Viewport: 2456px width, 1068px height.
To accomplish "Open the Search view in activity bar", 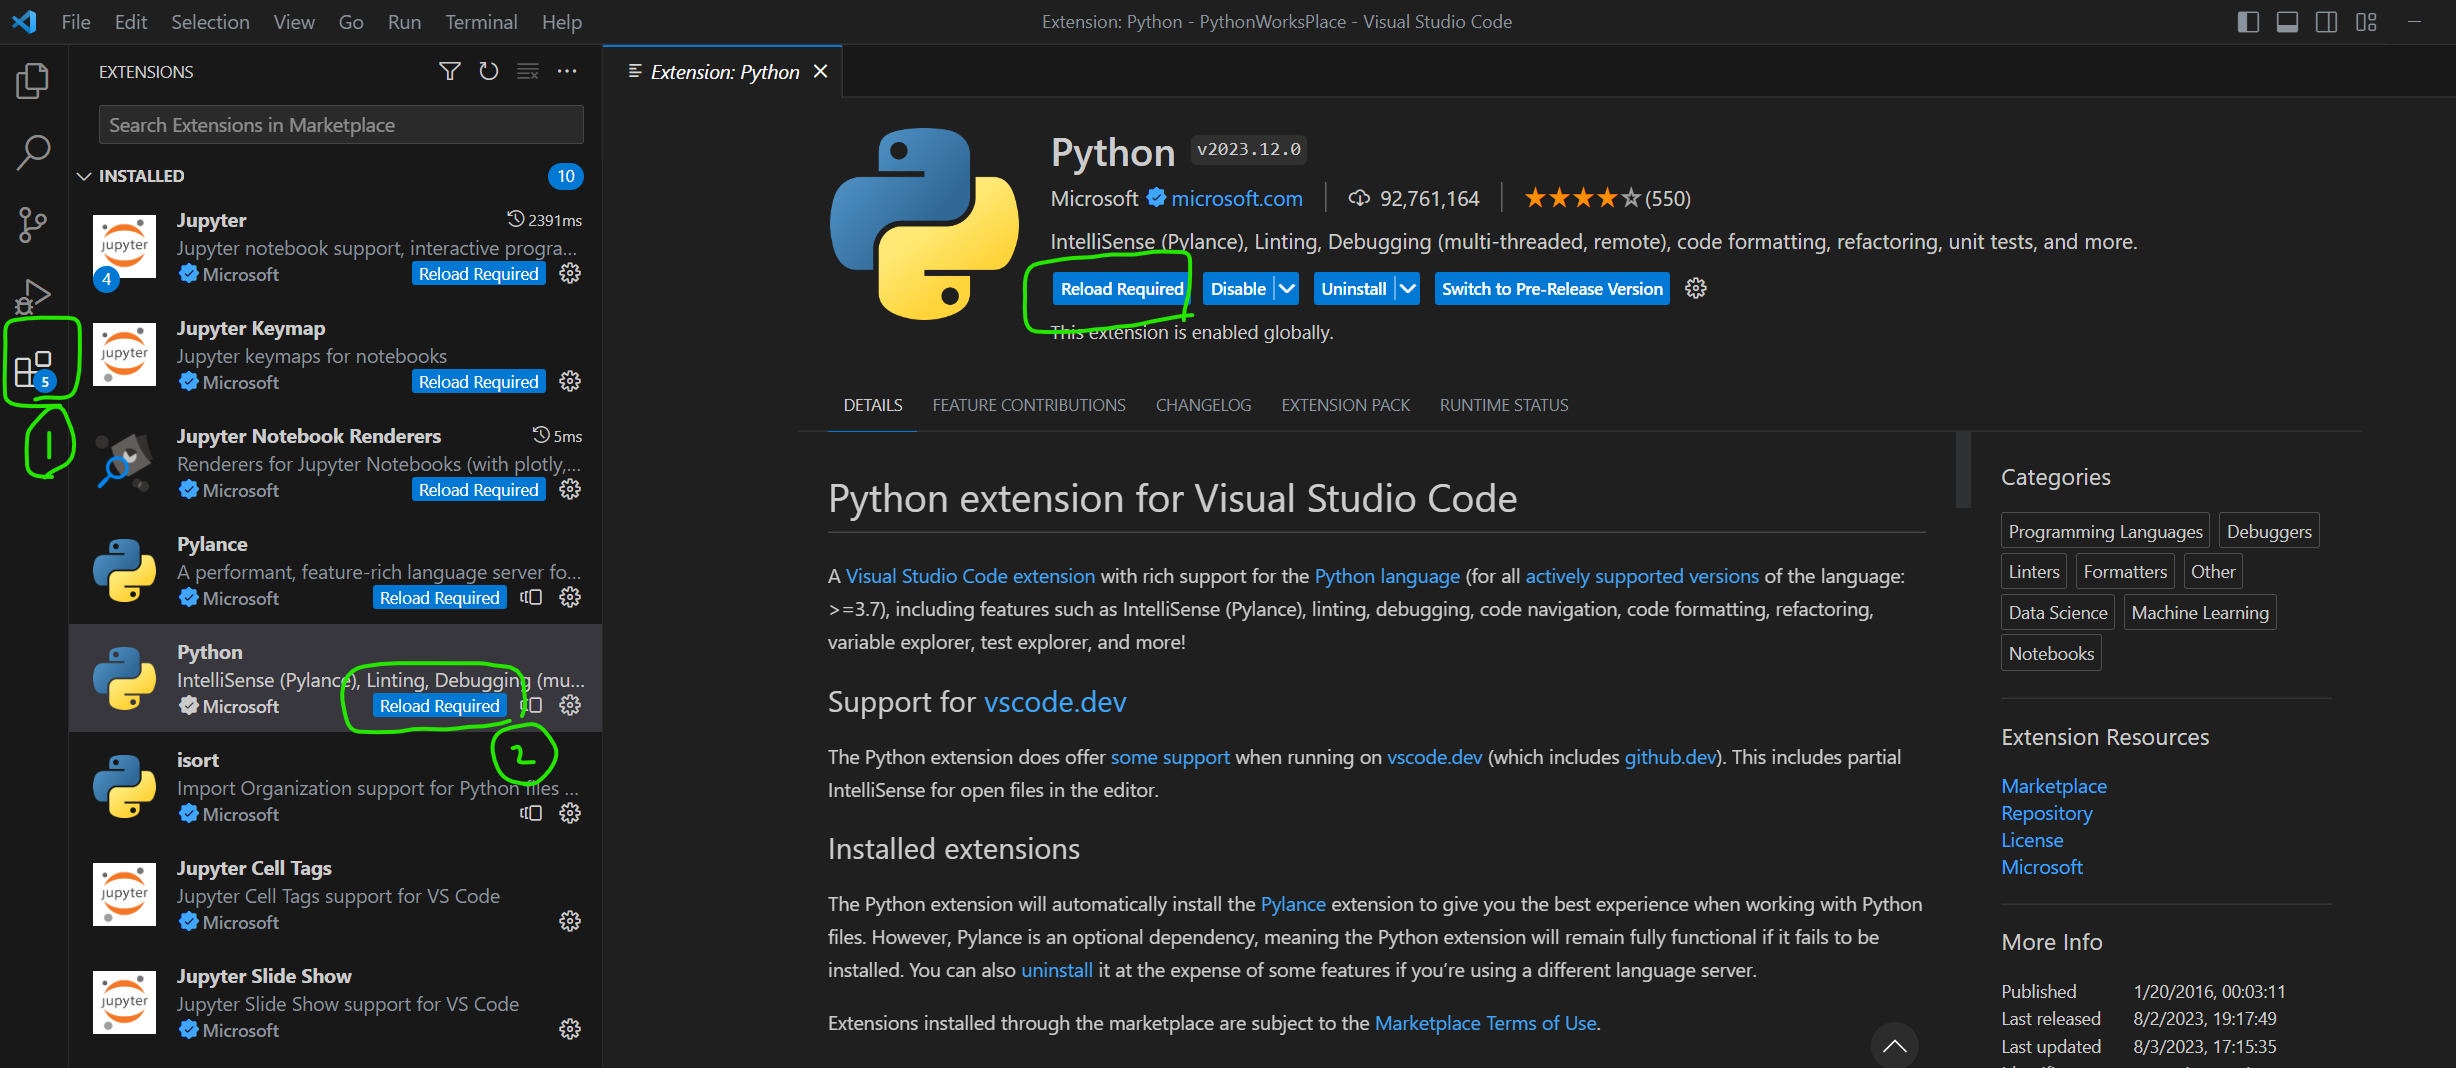I will (33, 153).
